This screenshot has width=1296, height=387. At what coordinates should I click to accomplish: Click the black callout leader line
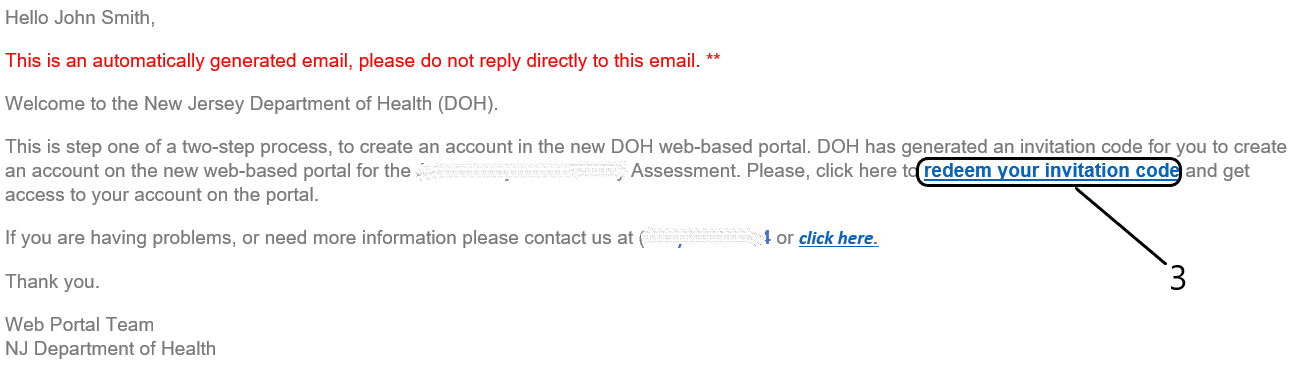1120,224
